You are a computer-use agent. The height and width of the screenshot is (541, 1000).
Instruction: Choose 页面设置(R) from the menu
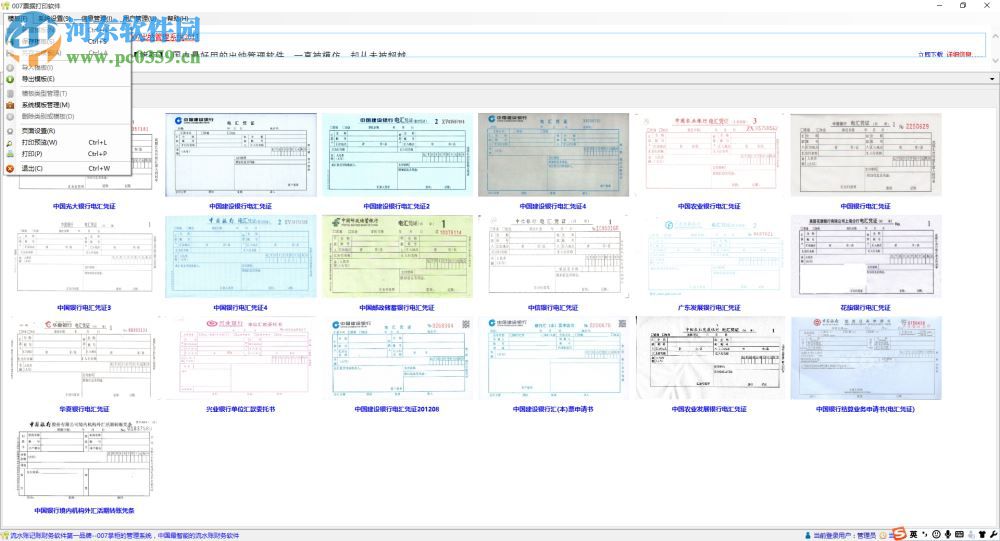[38, 131]
